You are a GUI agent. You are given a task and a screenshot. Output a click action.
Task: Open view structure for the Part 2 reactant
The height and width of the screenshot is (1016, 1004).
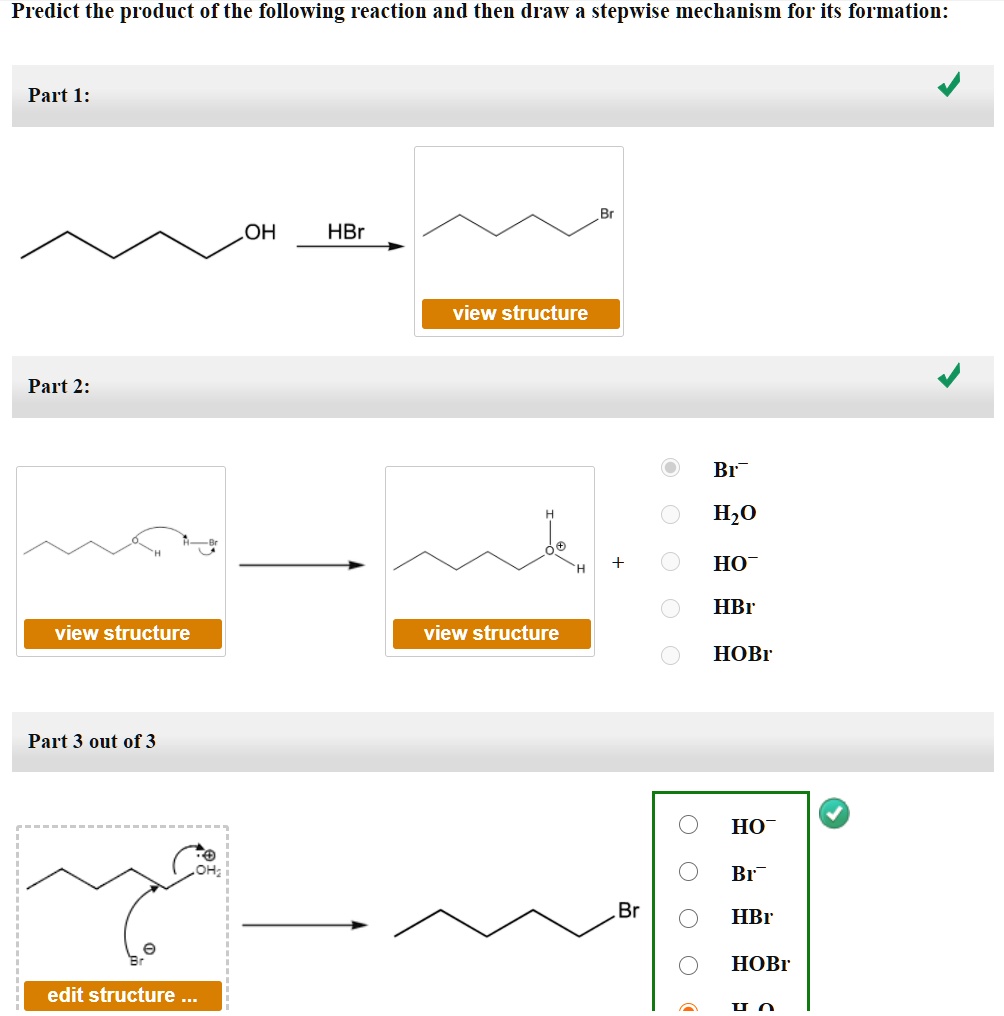pos(121,633)
